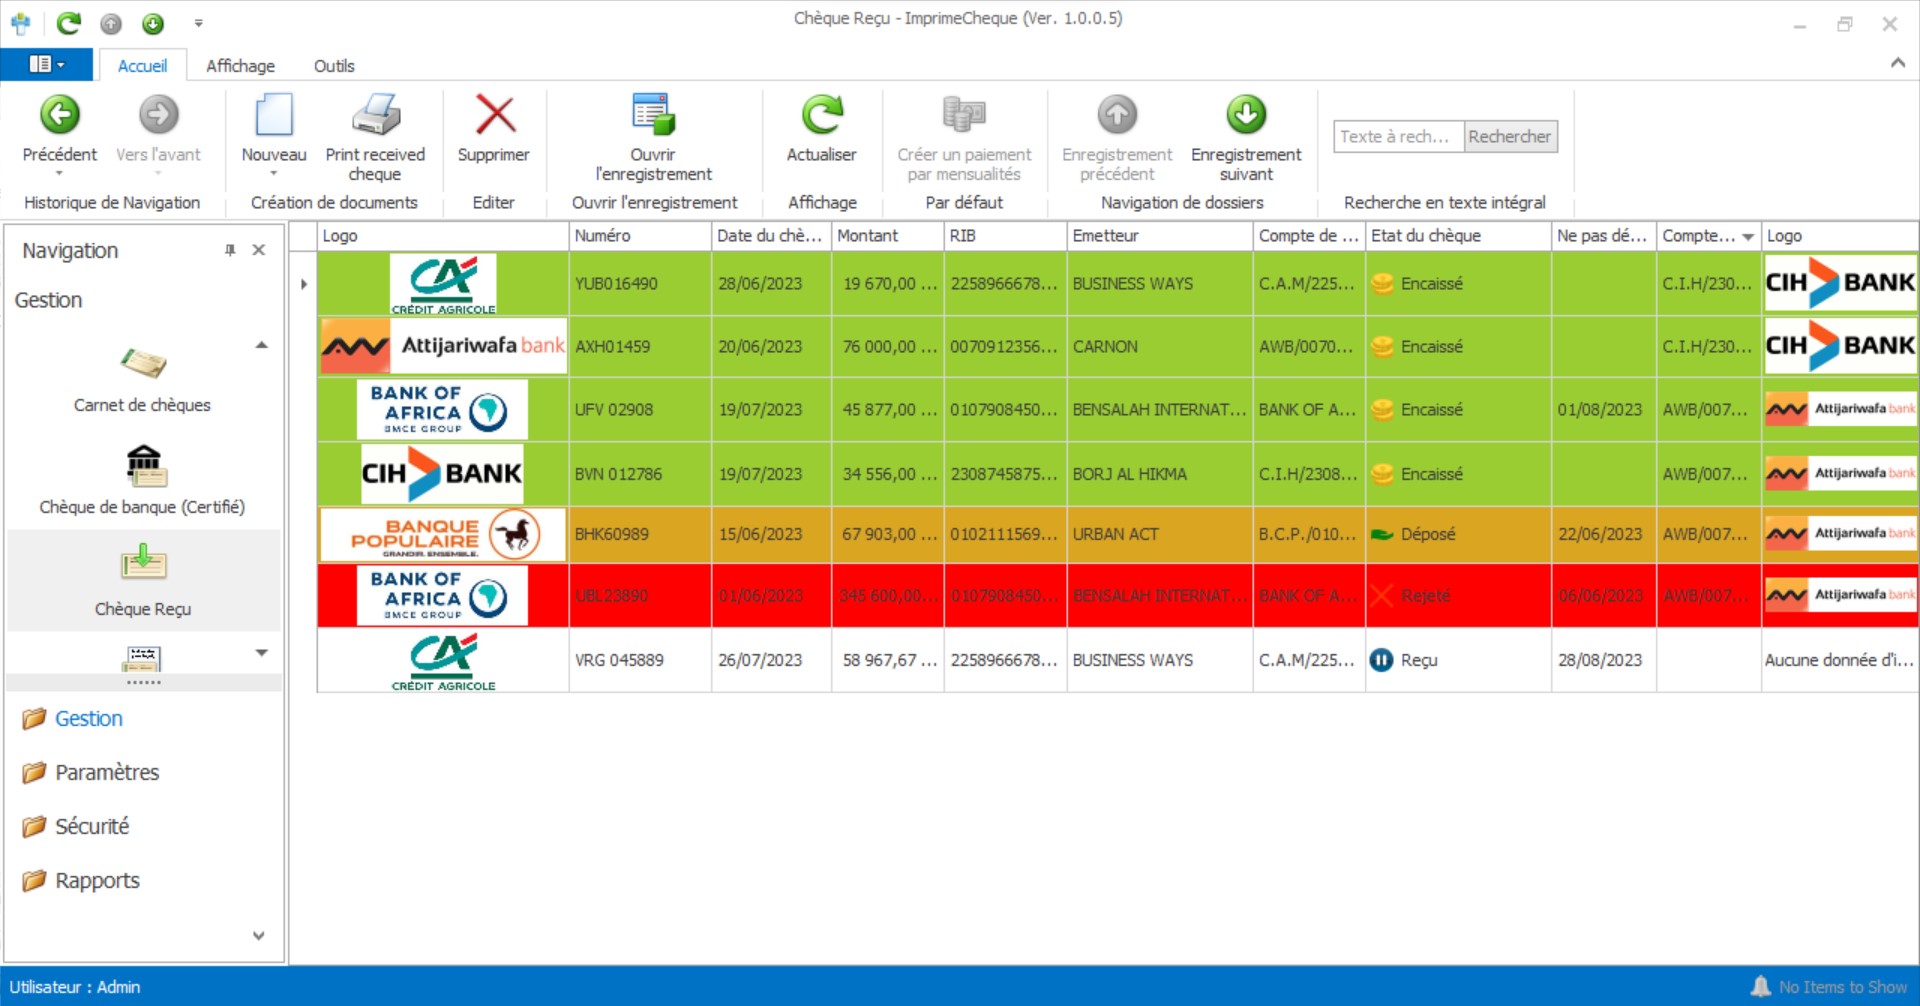
Task: Click the cheque scanner icon below Chèque Reçu
Action: tap(142, 658)
